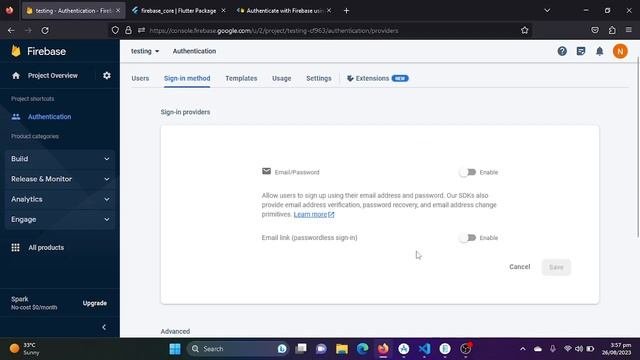Viewport: 640px width, 360px height.
Task: Click the page vertical scrollbar
Action: [x=638, y=147]
